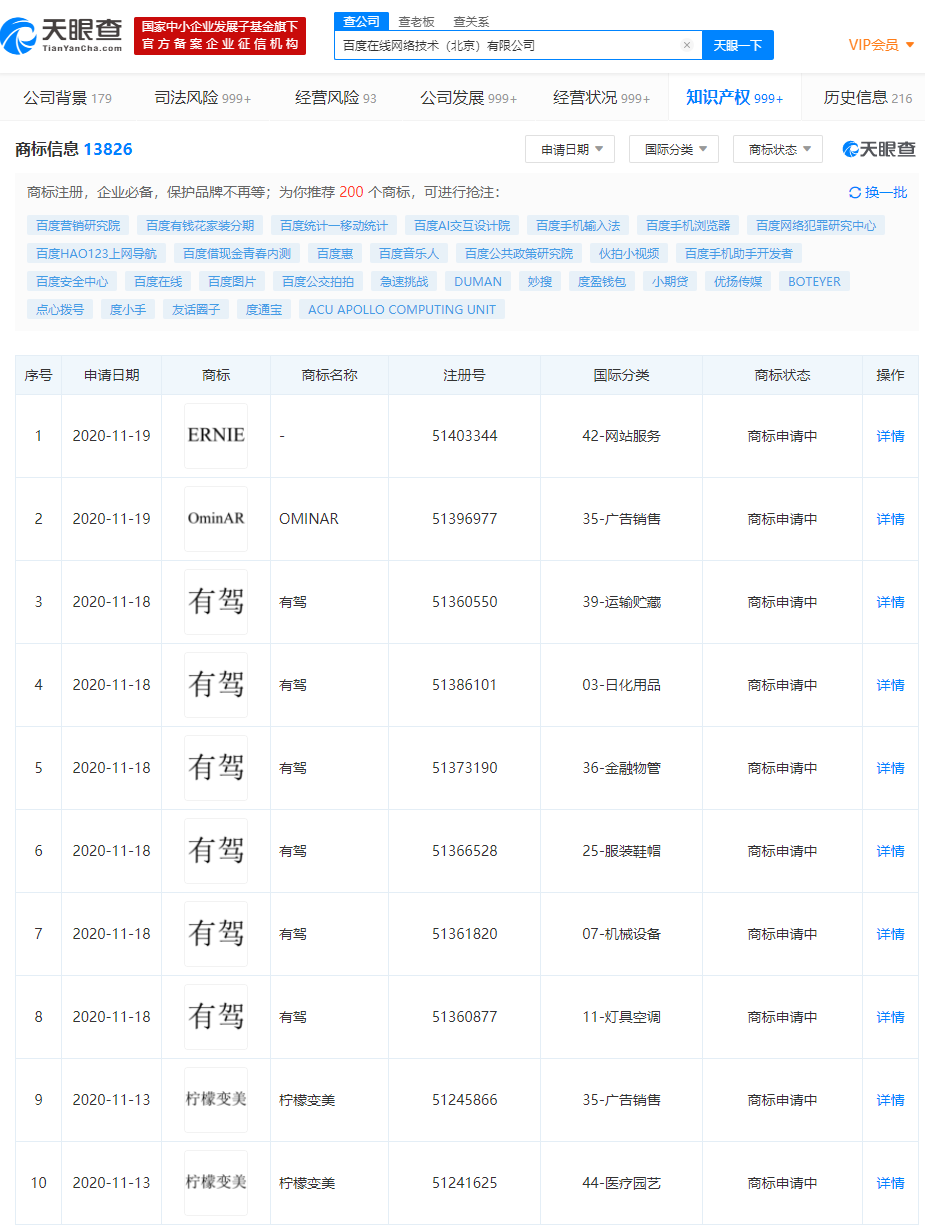This screenshot has width=925, height=1229.
Task: Click 国家中小企业发展子基金 red banner
Action: (x=220, y=36)
